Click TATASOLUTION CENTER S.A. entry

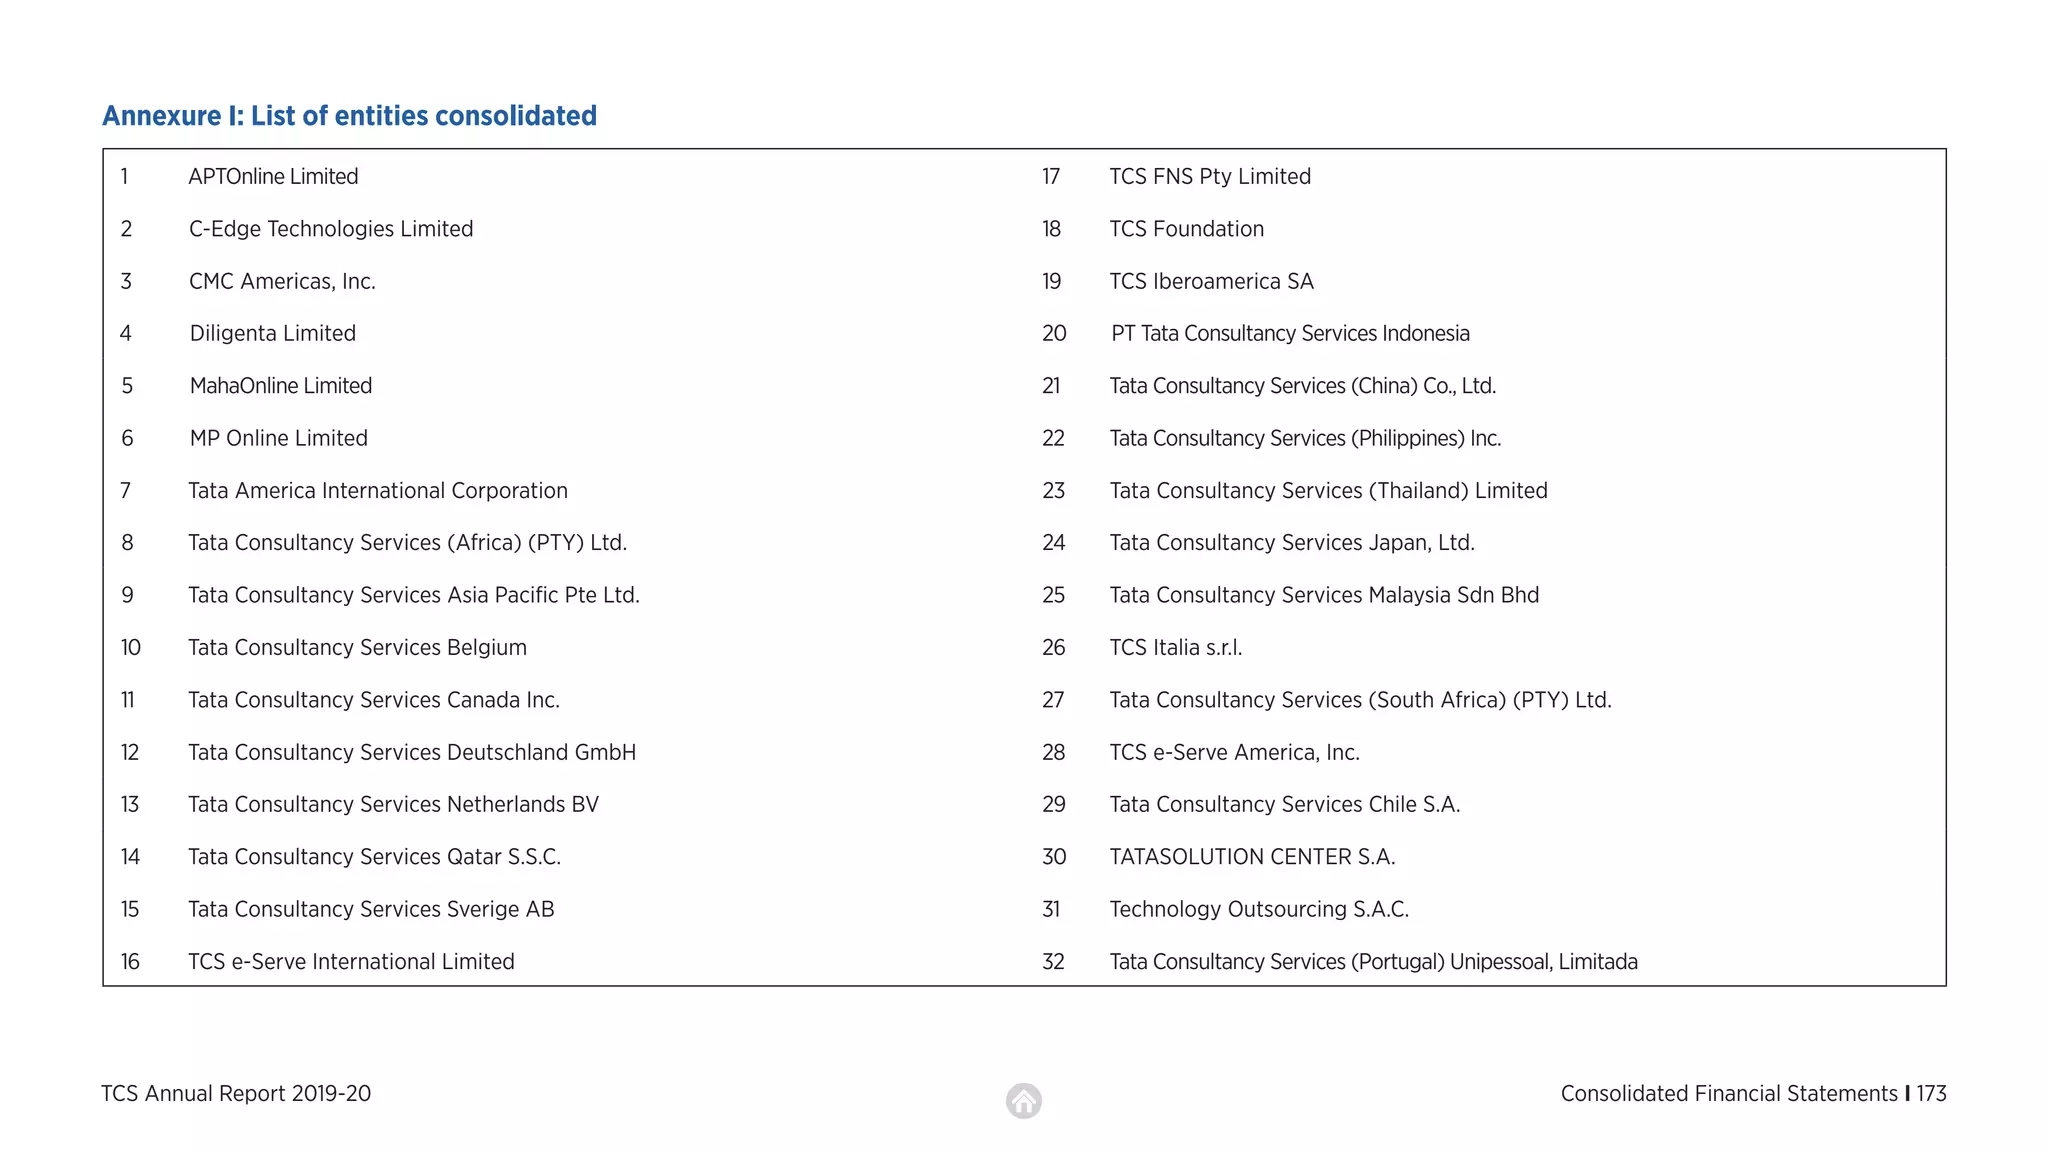click(x=1252, y=857)
